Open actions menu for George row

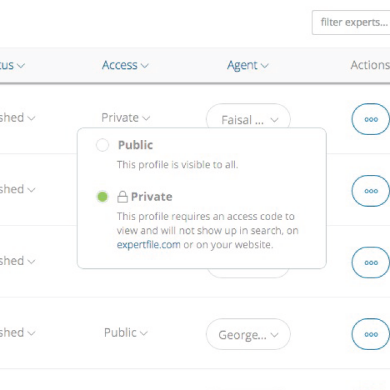(371, 334)
